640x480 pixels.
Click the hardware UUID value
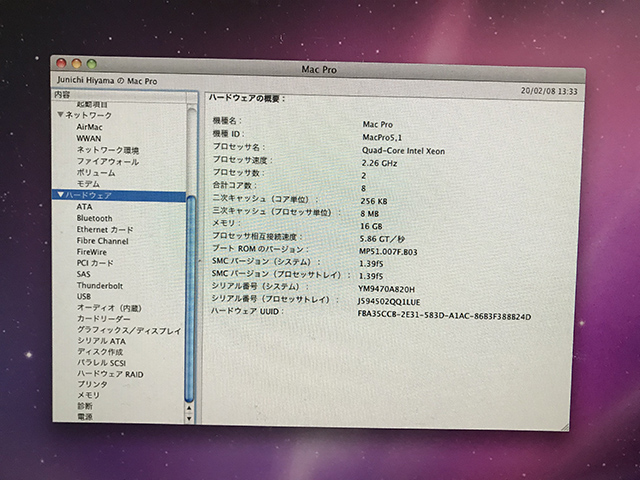click(x=444, y=316)
